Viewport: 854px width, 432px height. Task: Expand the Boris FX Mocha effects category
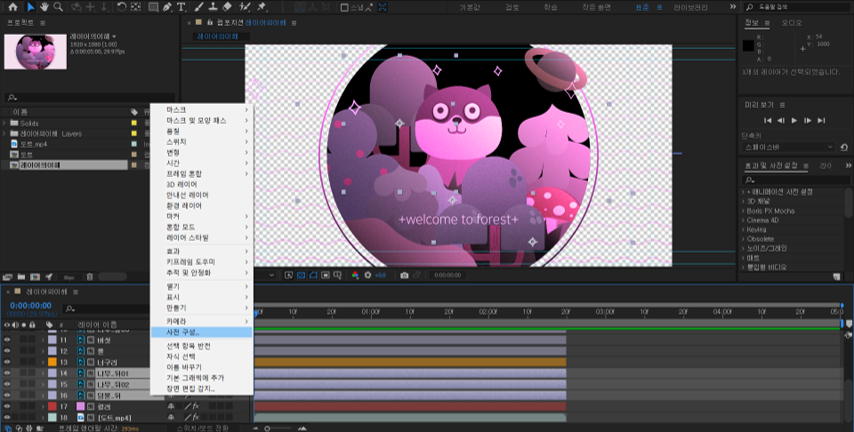tap(743, 211)
